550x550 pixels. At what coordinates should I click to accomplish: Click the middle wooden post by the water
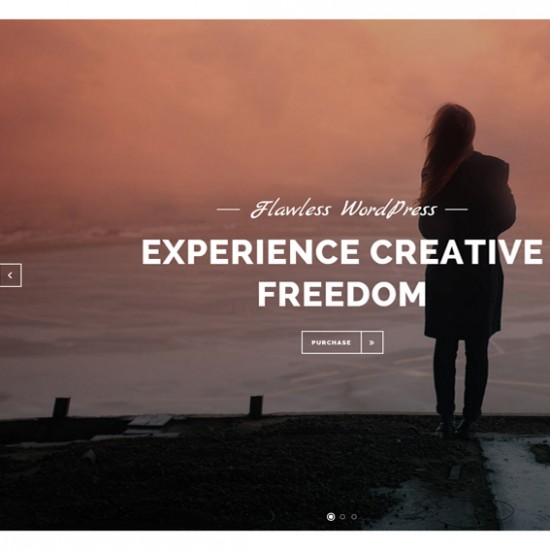point(256,407)
